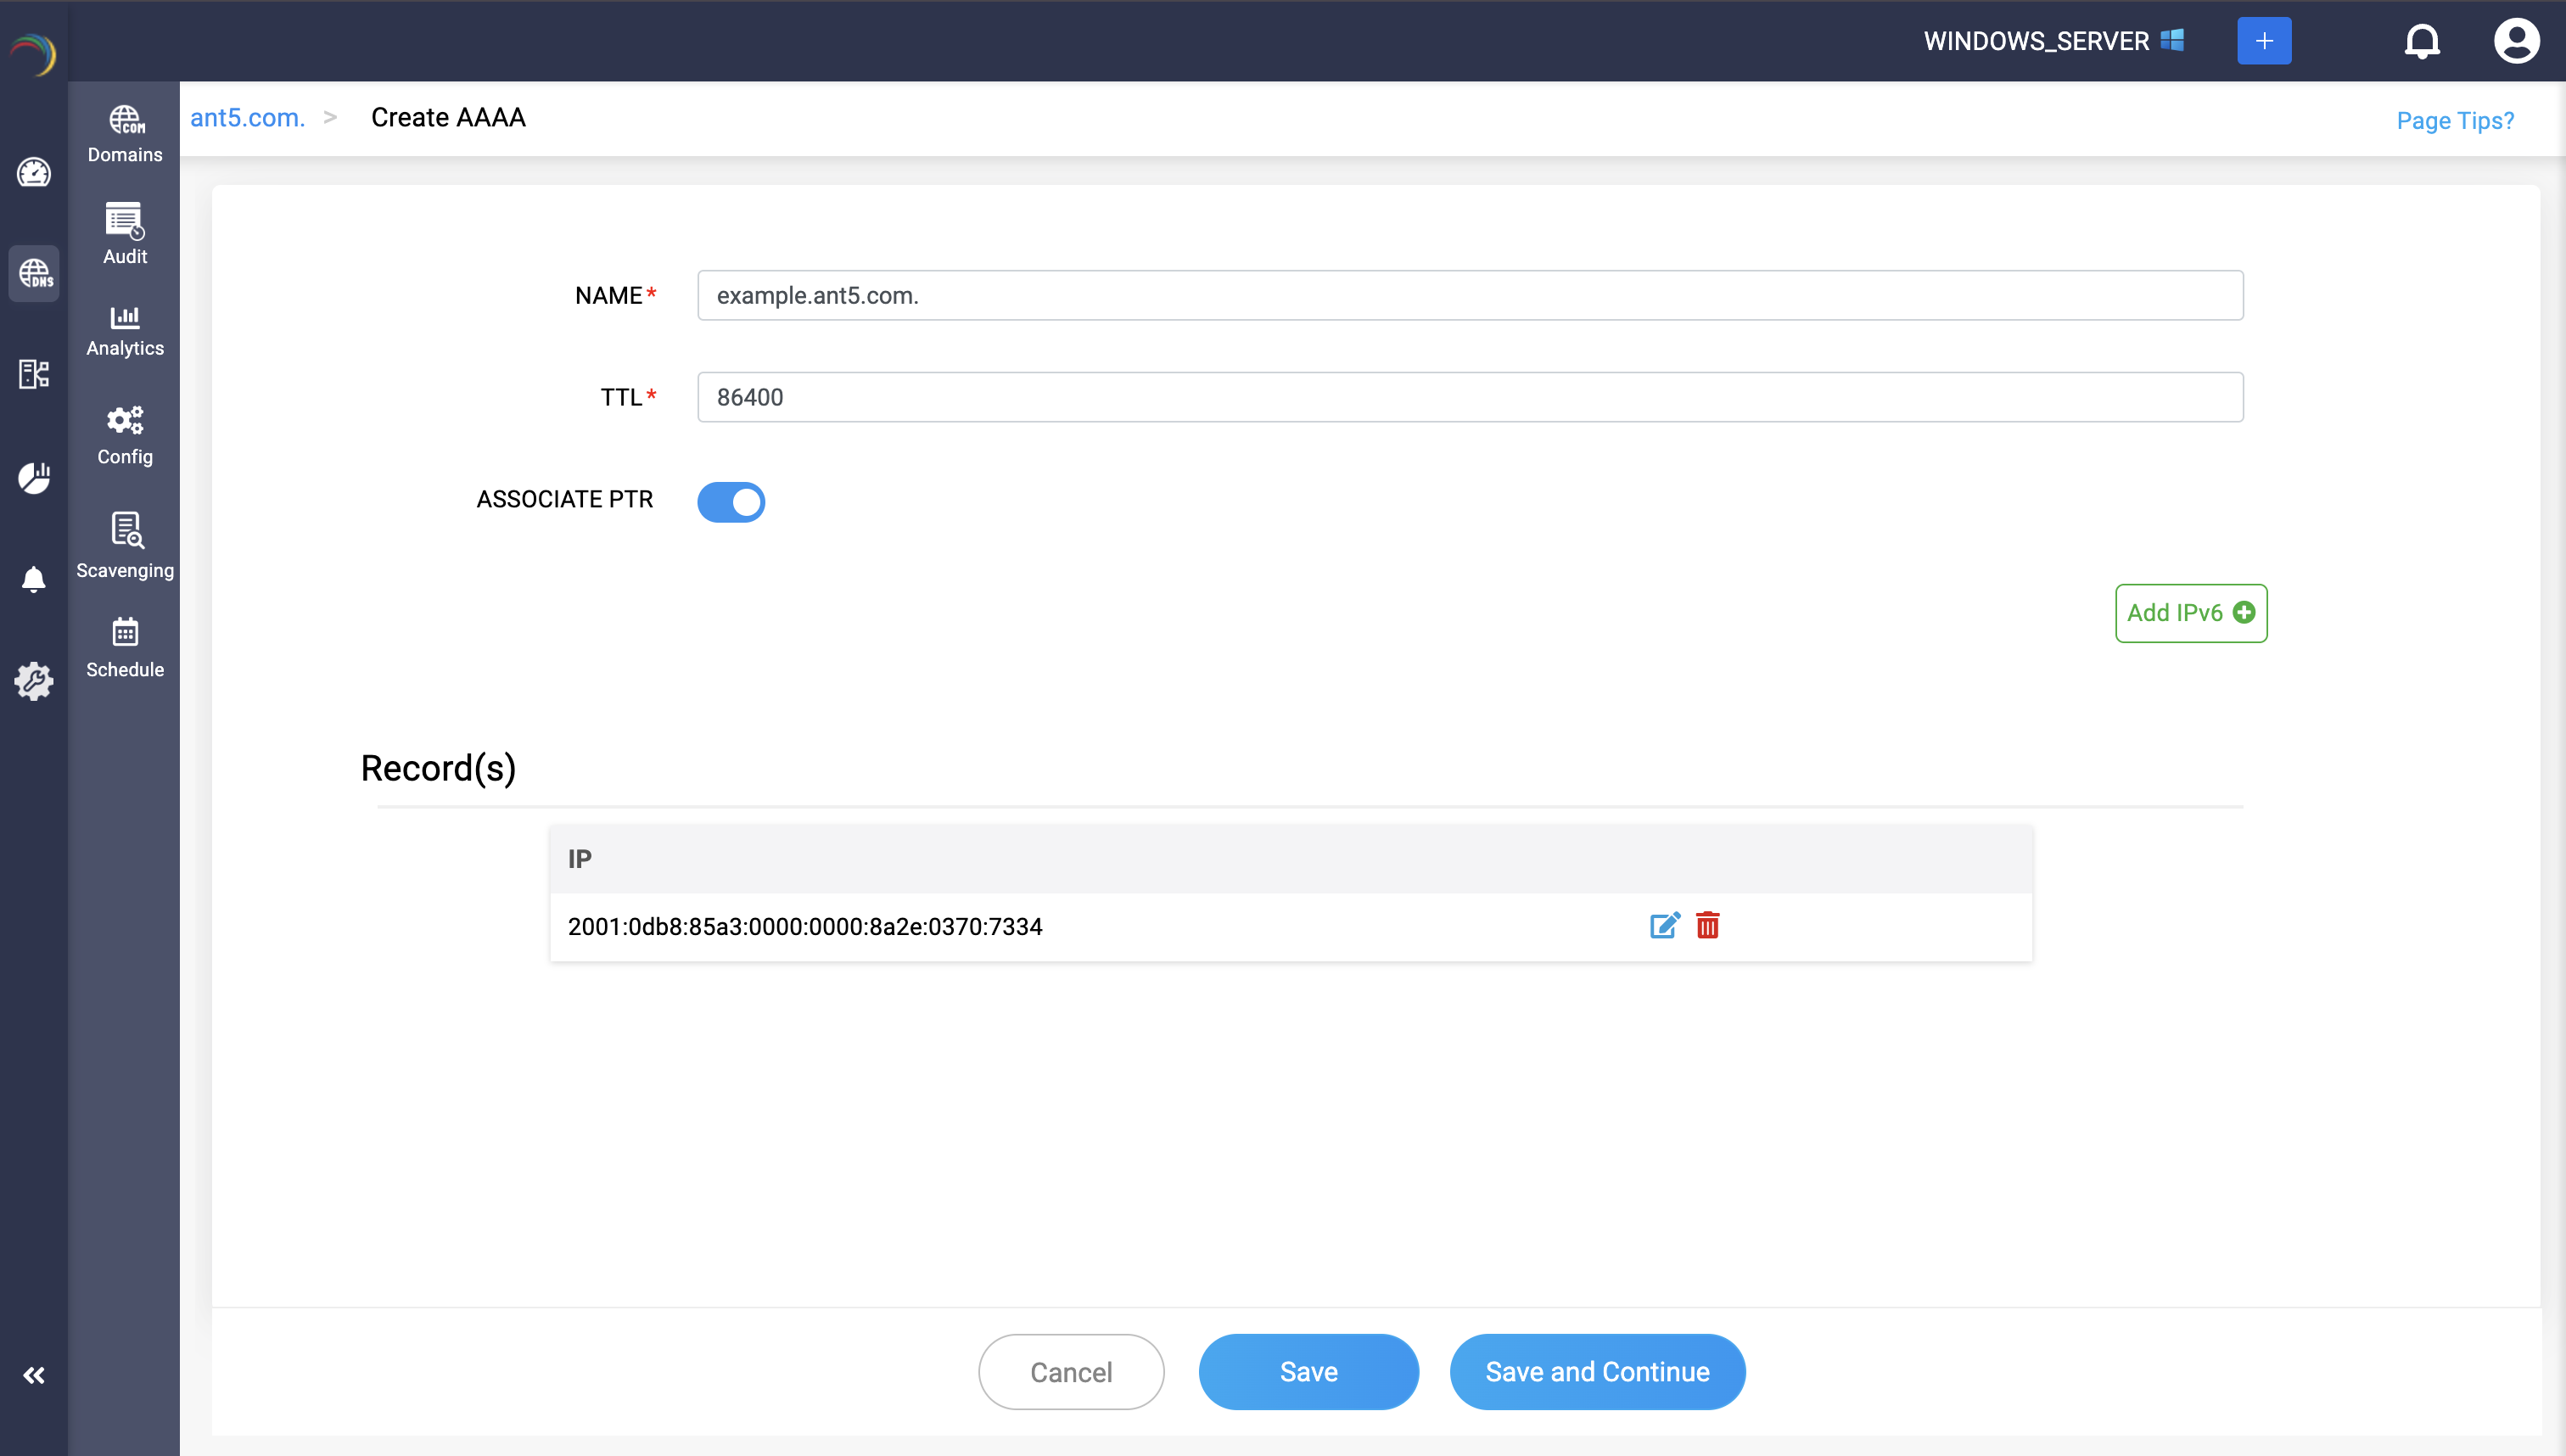
Task: Open the settings gear-wrench icon in sidebar
Action: [34, 681]
